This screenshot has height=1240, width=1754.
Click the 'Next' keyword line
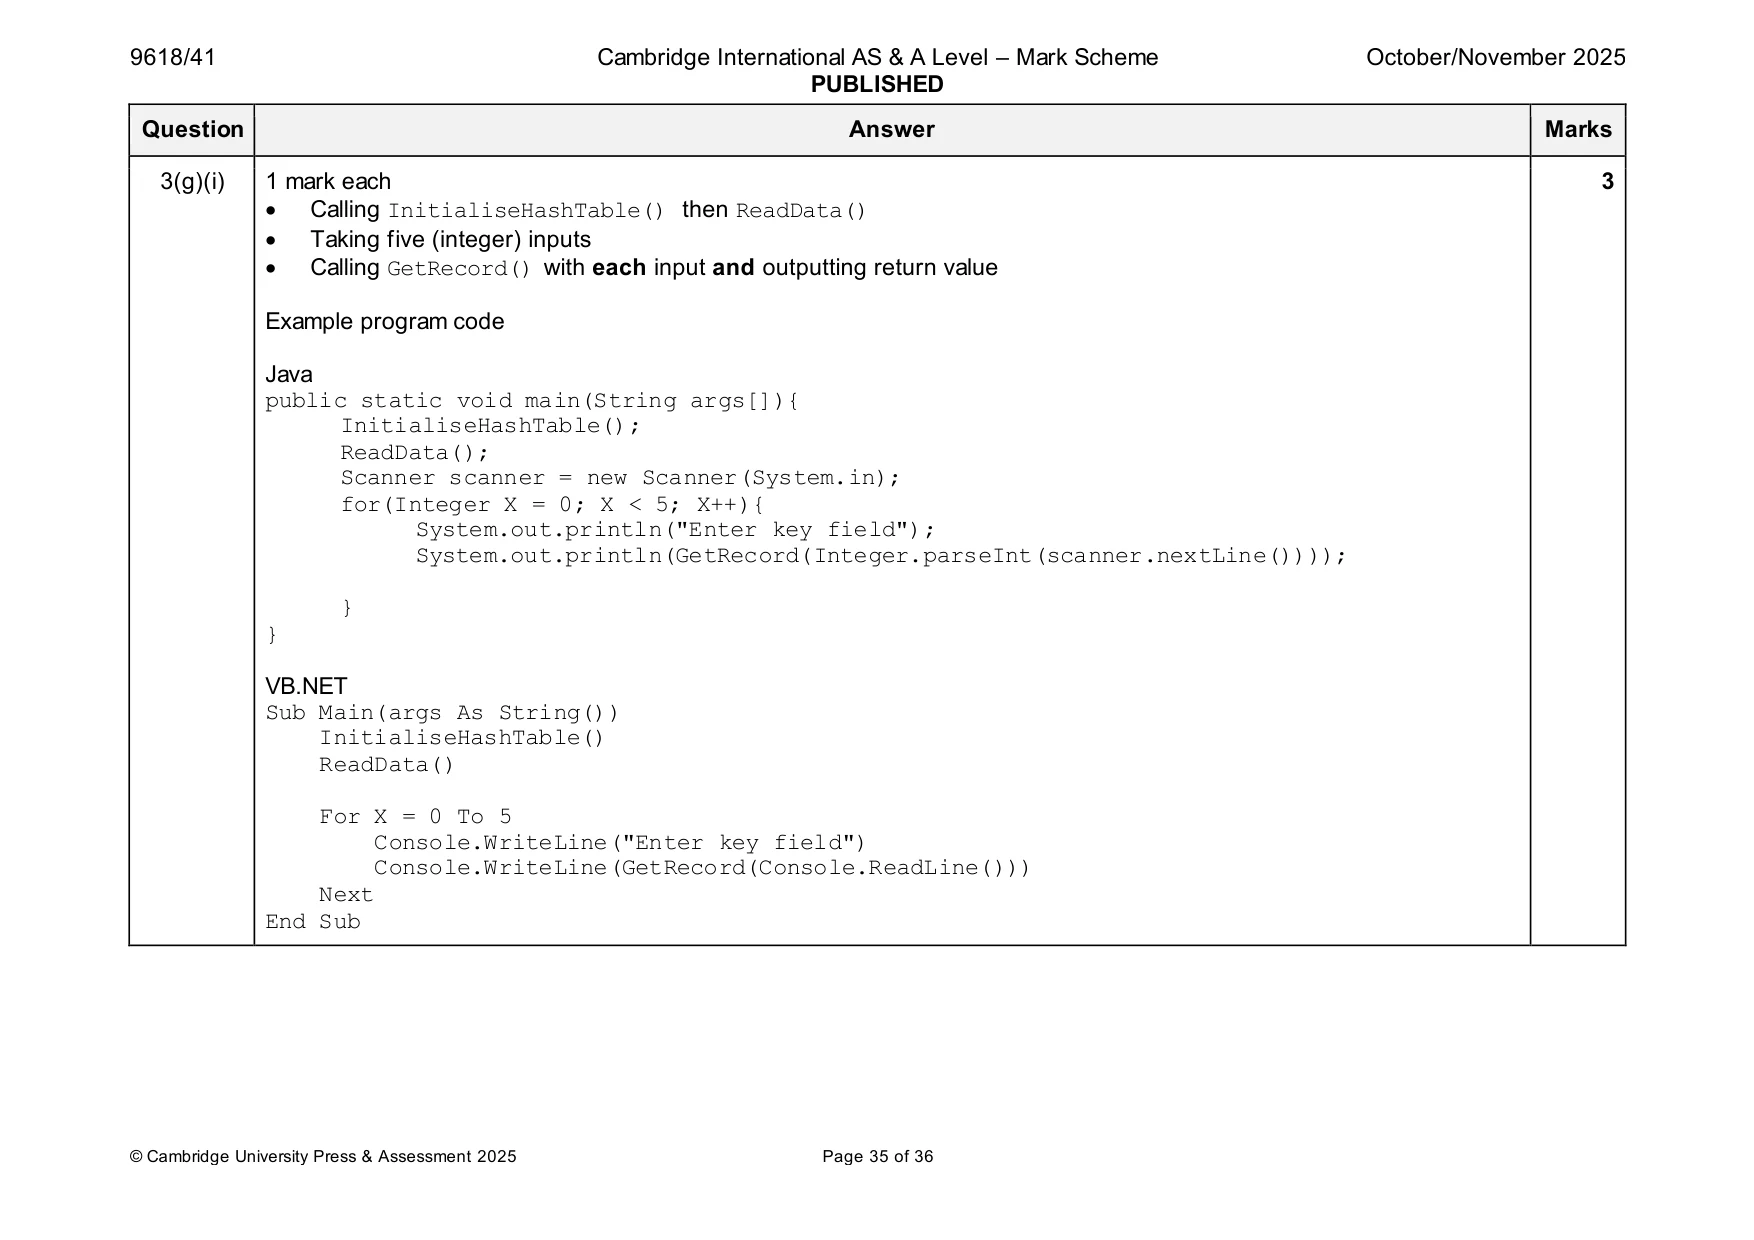[x=346, y=895]
